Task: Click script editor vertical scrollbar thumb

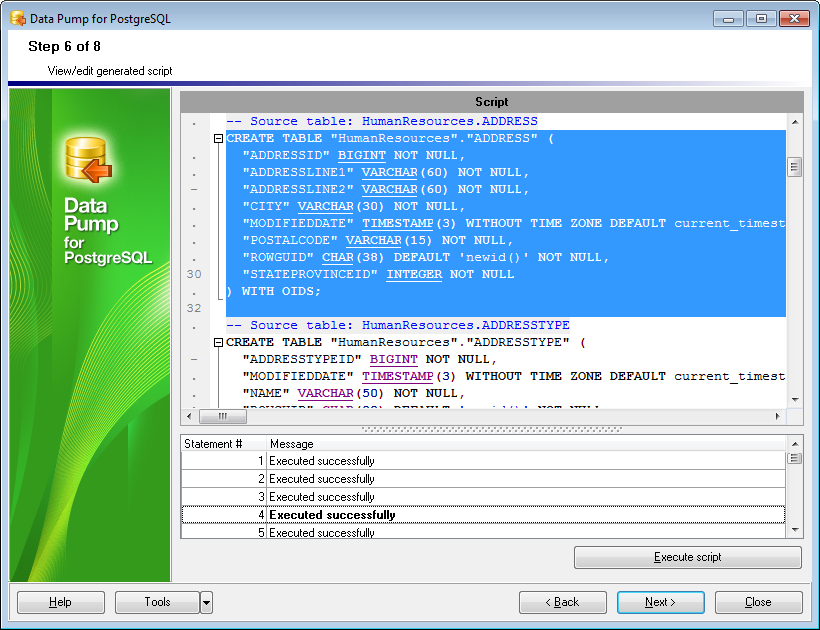Action: 794,167
